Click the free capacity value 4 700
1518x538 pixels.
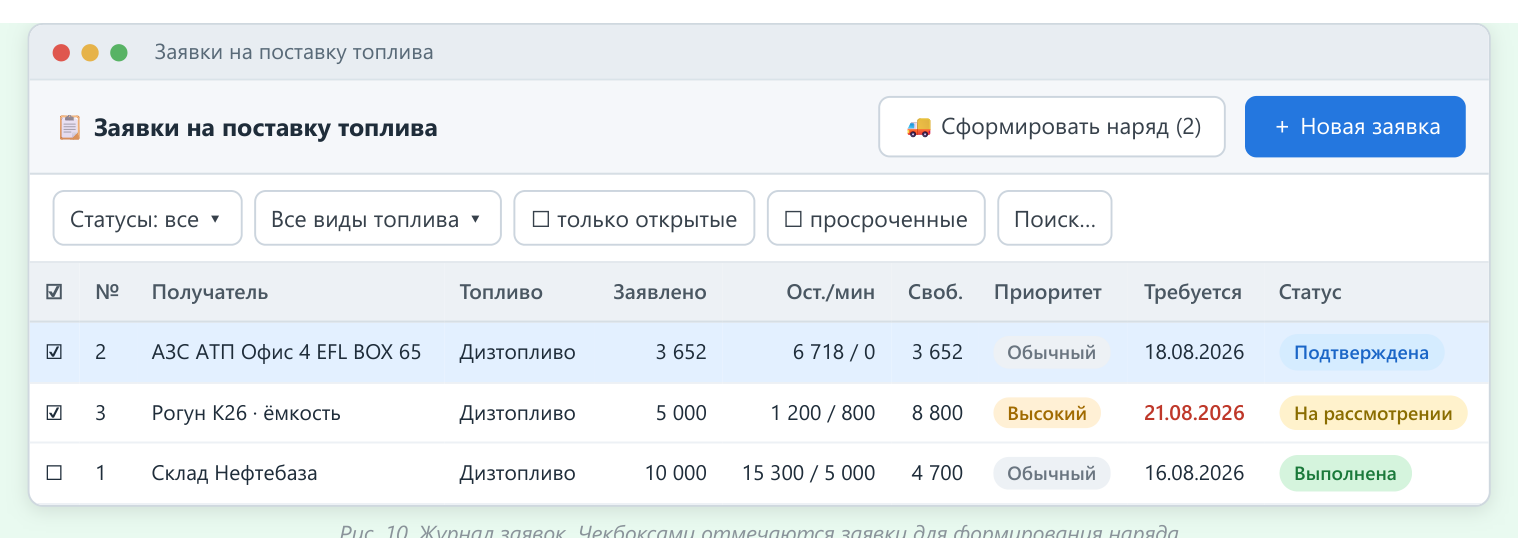tap(937, 473)
